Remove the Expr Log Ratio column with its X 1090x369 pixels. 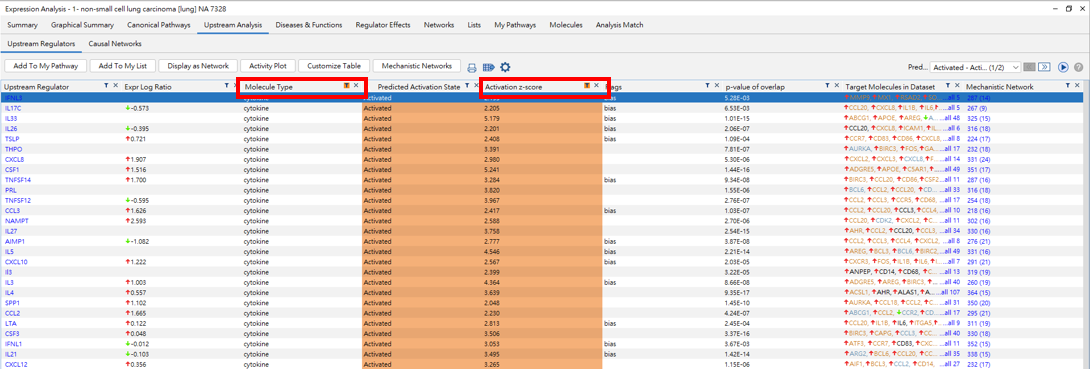236,85
